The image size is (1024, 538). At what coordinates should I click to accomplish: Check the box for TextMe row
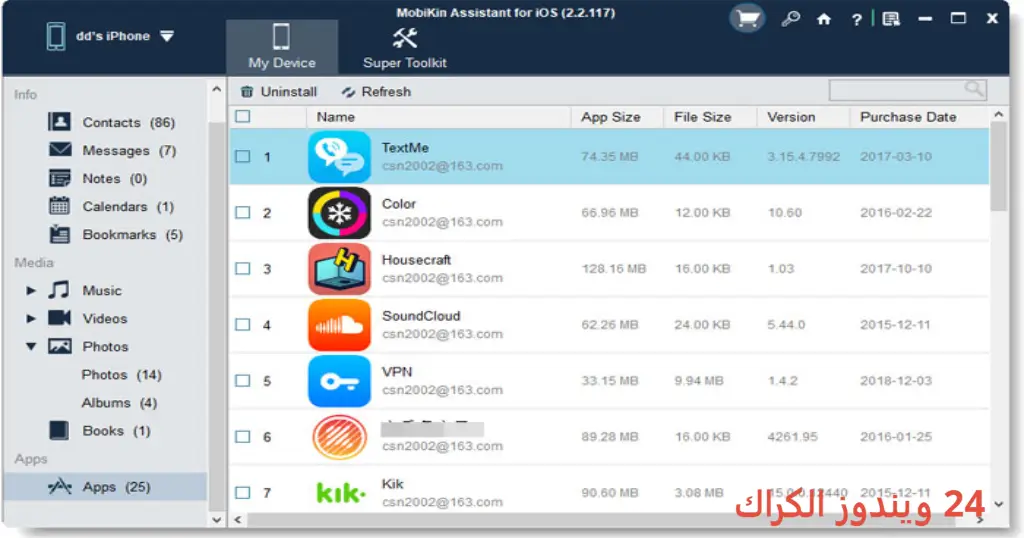pyautogui.click(x=243, y=157)
